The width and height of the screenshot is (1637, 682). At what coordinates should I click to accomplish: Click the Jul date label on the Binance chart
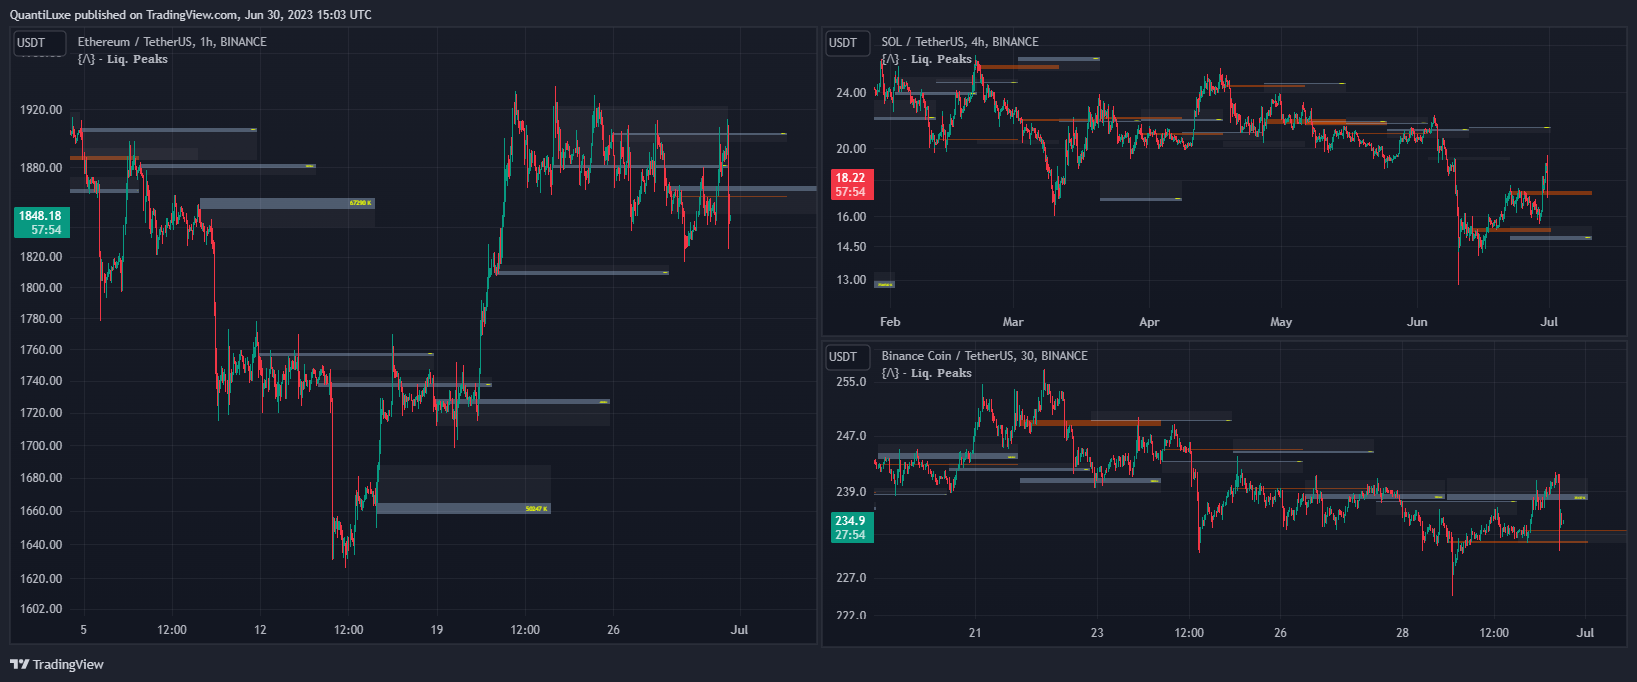[1585, 633]
